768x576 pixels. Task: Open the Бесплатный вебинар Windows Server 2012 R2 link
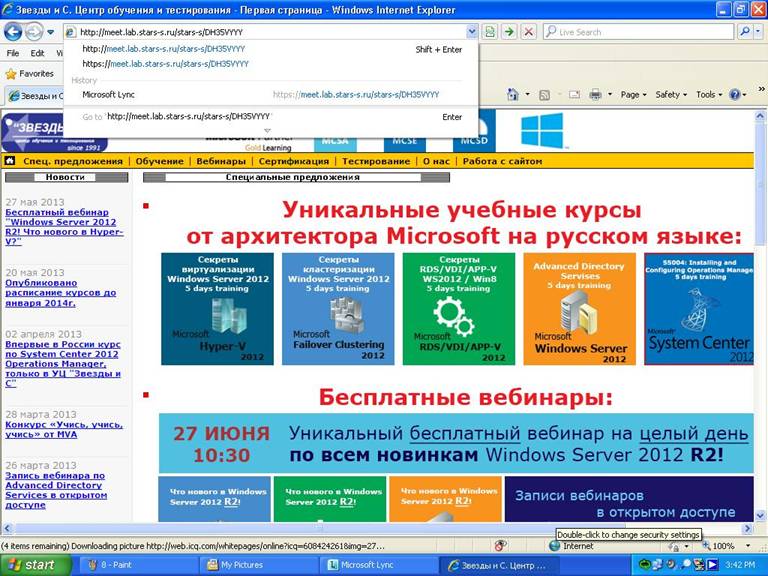coord(64,227)
